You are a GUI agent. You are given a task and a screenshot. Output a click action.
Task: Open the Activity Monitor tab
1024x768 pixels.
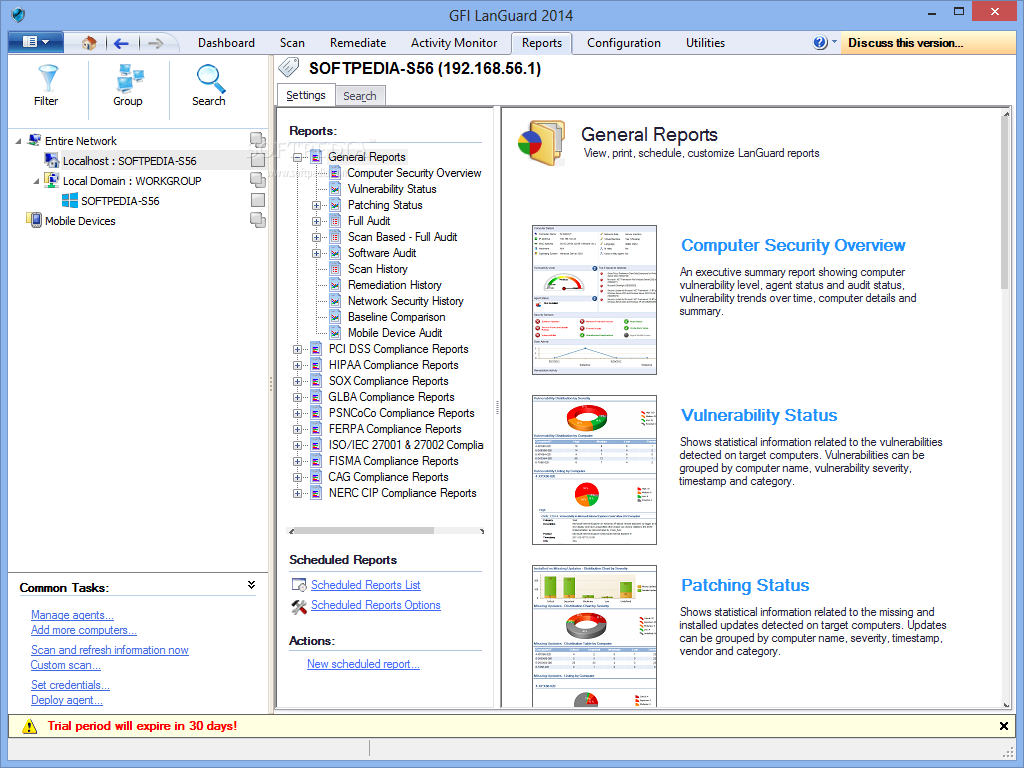454,42
